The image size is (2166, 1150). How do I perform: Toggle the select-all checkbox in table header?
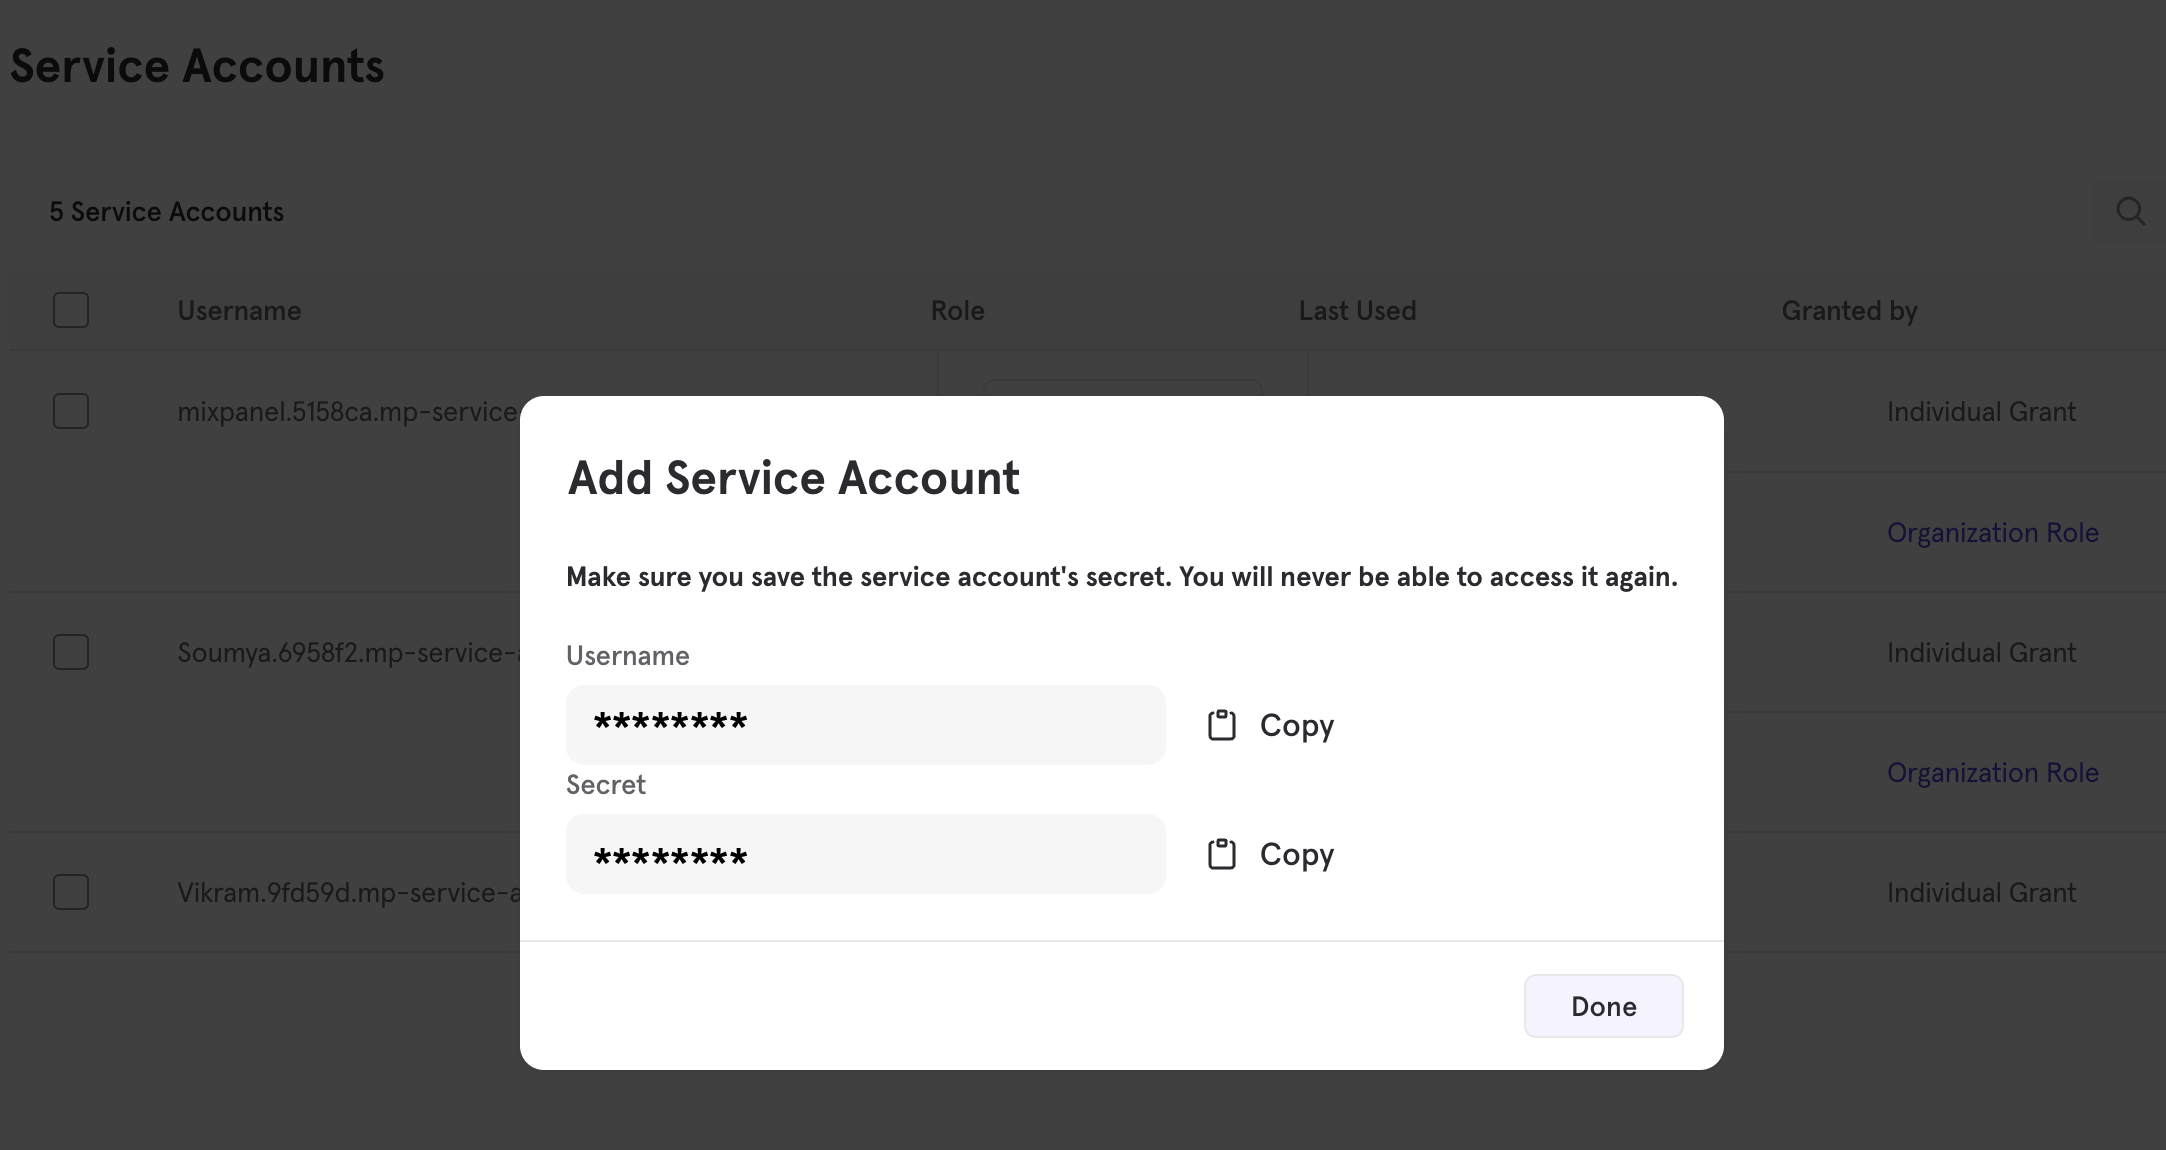pyautogui.click(x=71, y=310)
